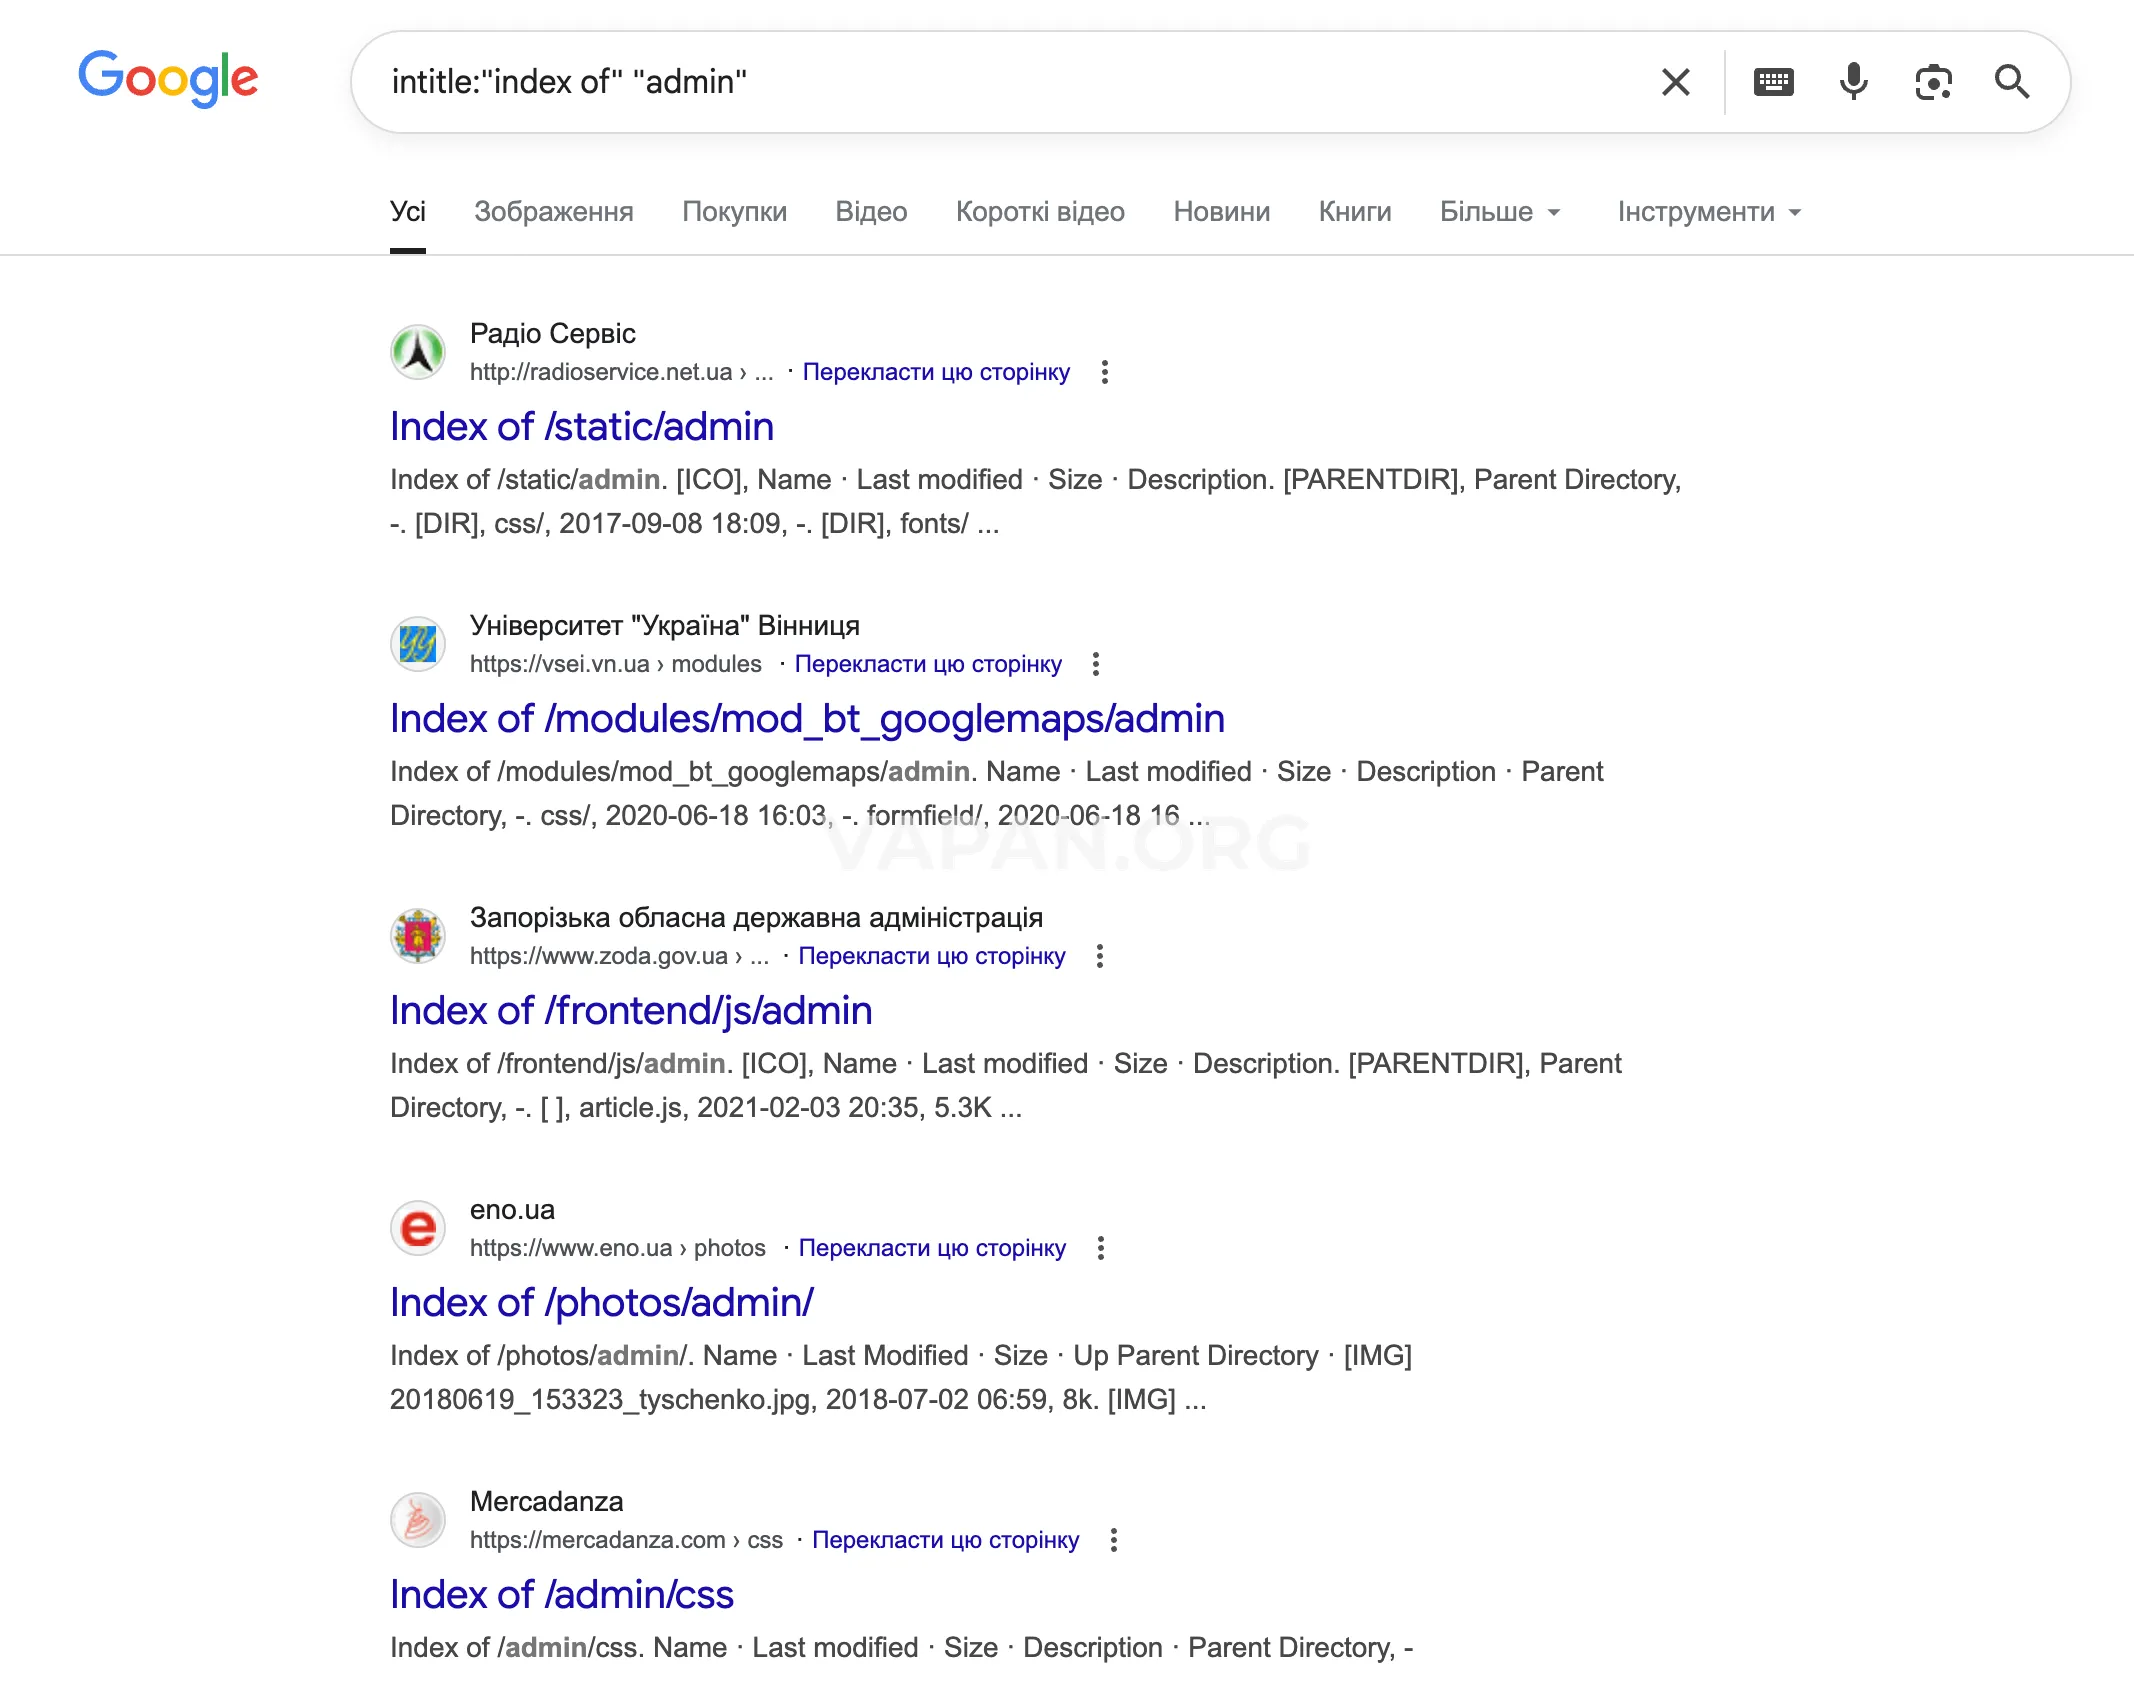Click the Mercadanza site name

pos(547,1502)
